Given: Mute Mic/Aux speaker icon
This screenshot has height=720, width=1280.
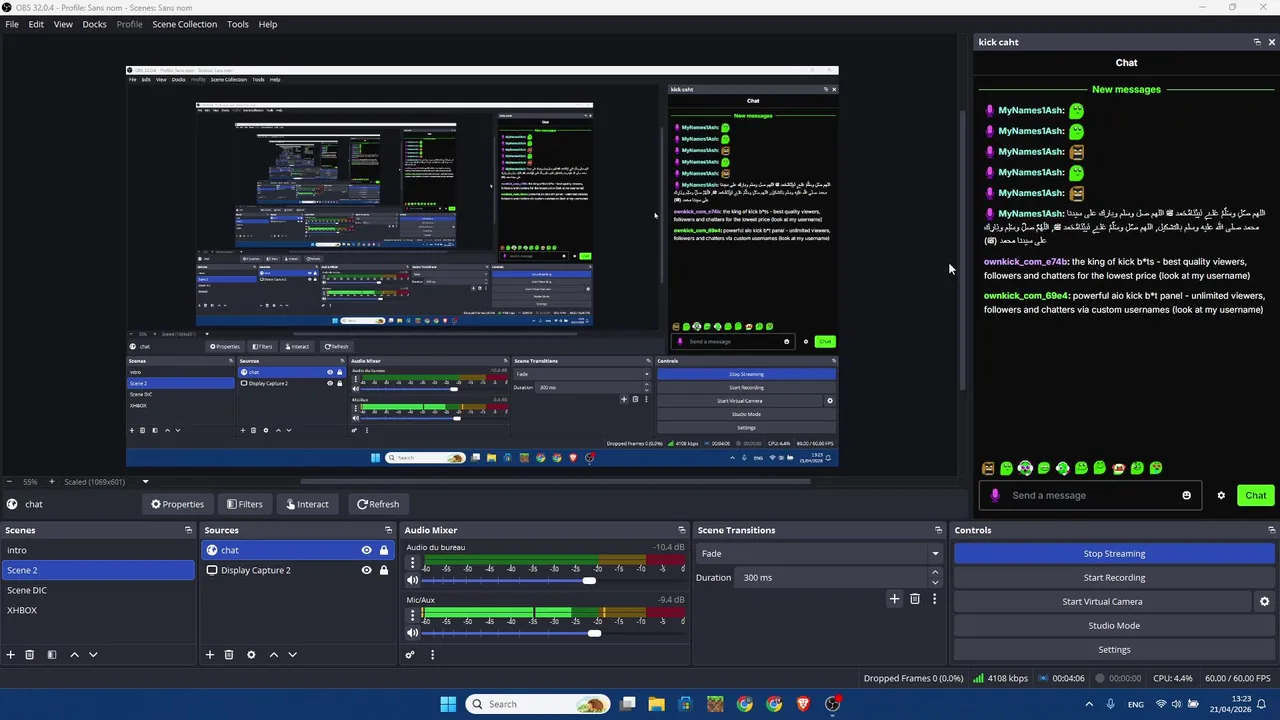Looking at the screenshot, I should coord(412,632).
